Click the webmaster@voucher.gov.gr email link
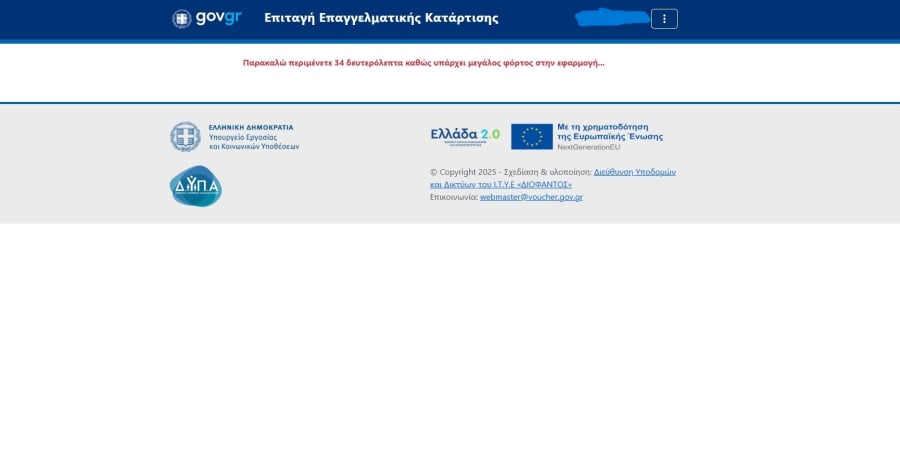900x475 pixels. coord(531,197)
